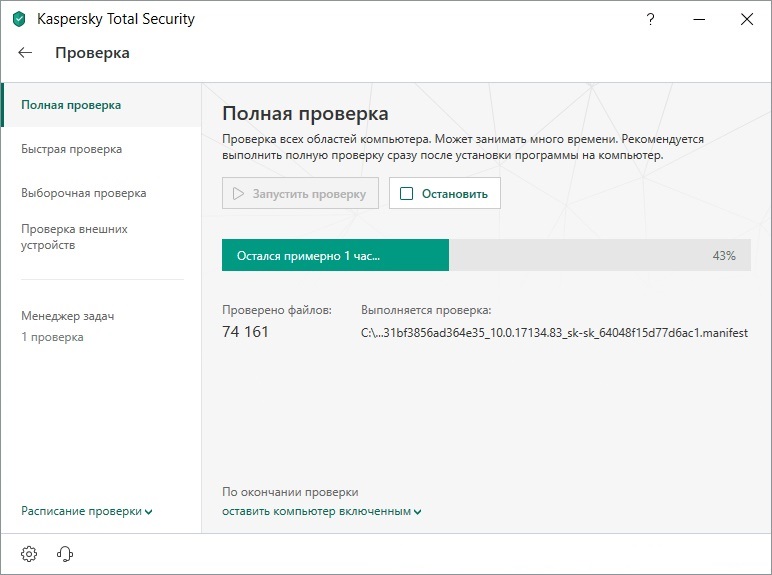Click the square stop icon on Остановить
The image size is (772, 575).
click(406, 194)
